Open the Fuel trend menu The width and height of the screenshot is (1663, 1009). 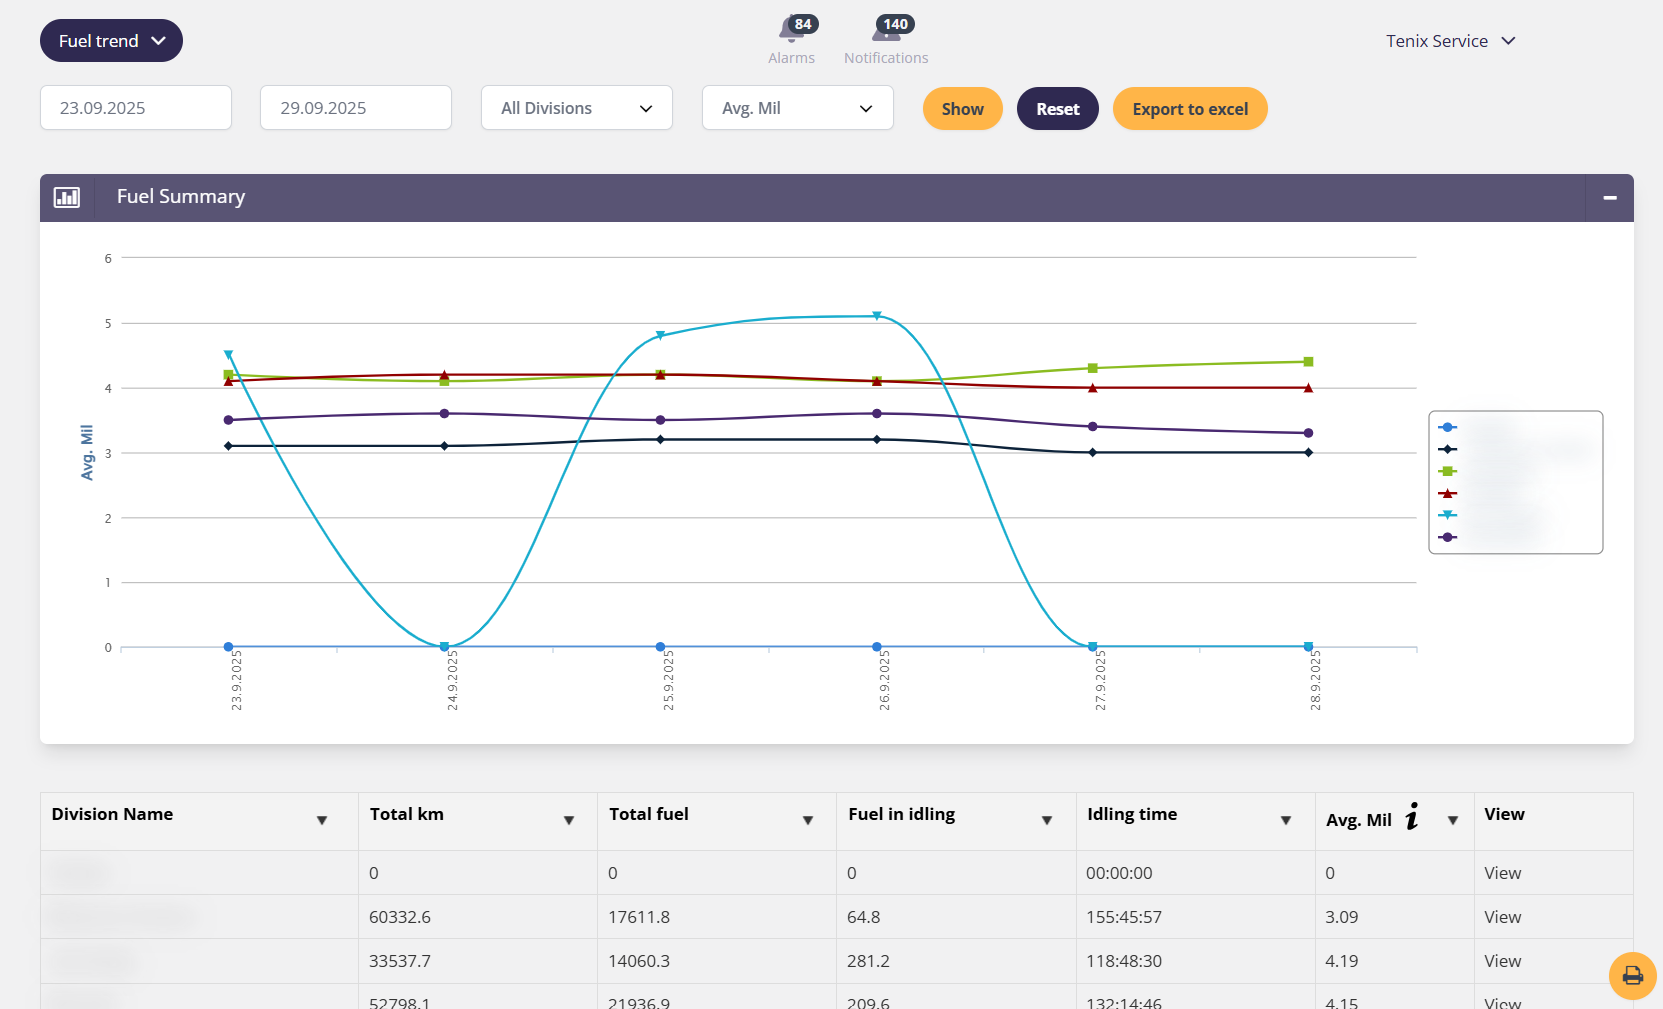pos(111,41)
